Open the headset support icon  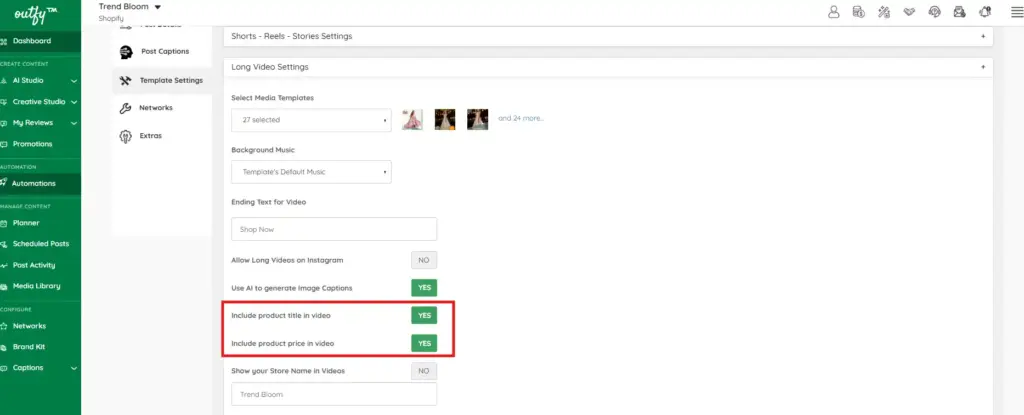(x=935, y=12)
